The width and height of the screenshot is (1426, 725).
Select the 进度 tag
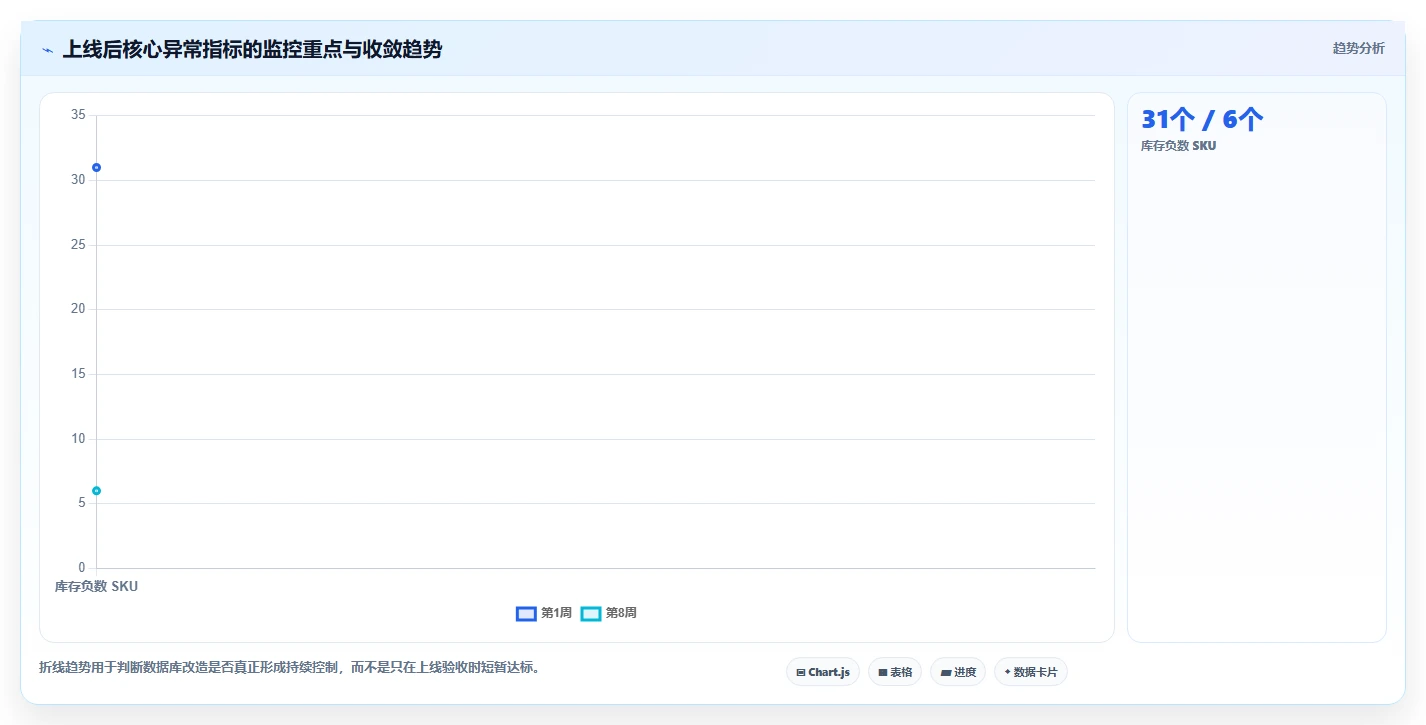pos(958,672)
